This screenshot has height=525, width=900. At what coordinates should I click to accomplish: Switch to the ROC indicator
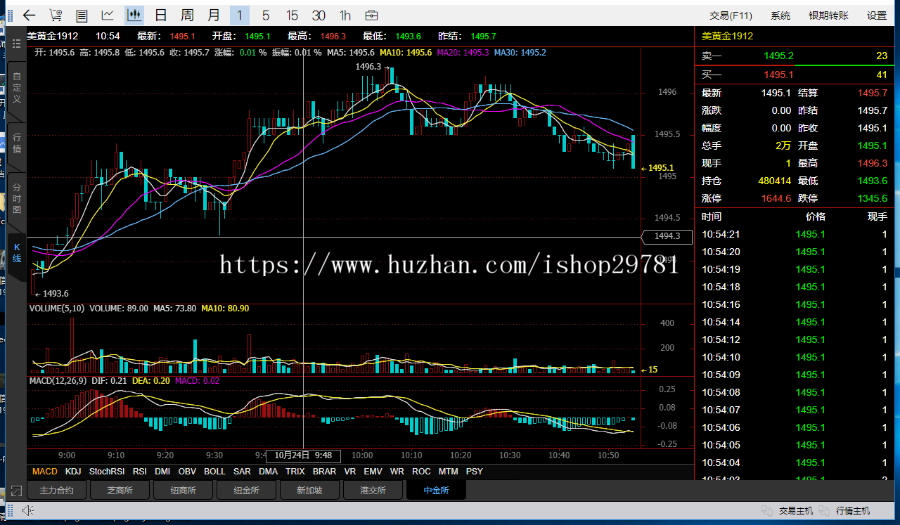pos(421,472)
